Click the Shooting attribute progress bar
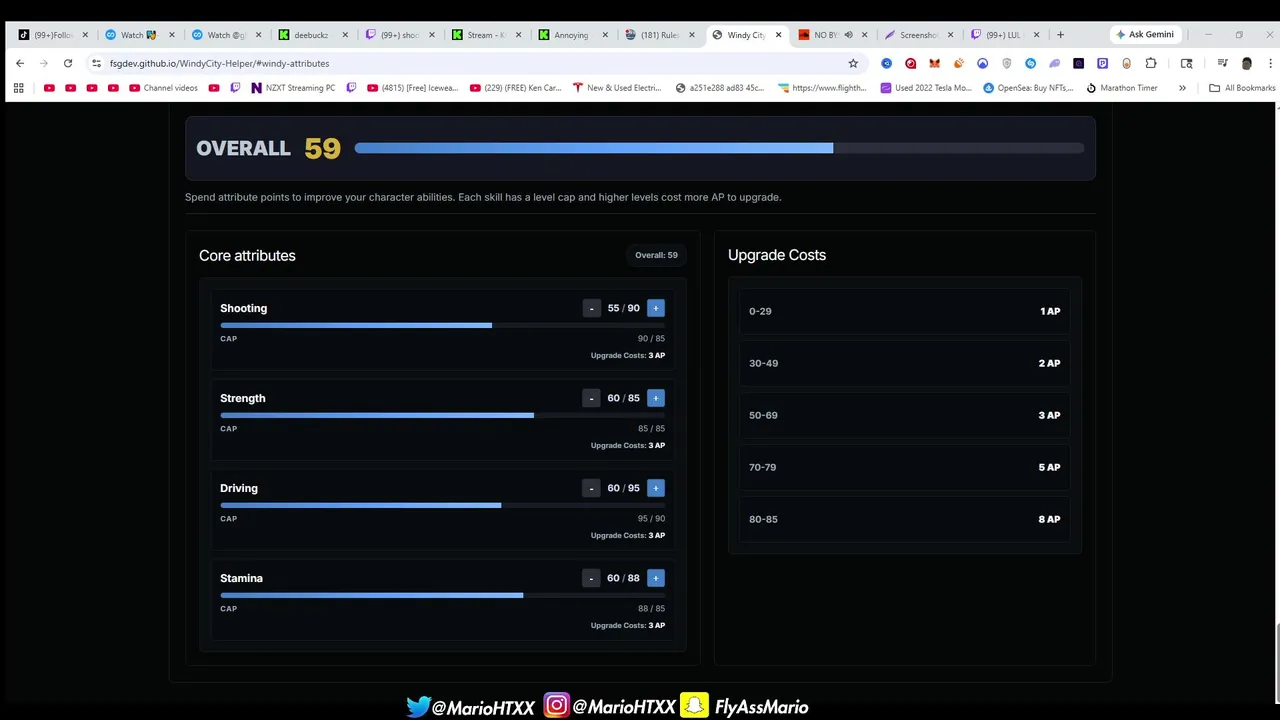Viewport: 1280px width, 720px height. (x=442, y=325)
